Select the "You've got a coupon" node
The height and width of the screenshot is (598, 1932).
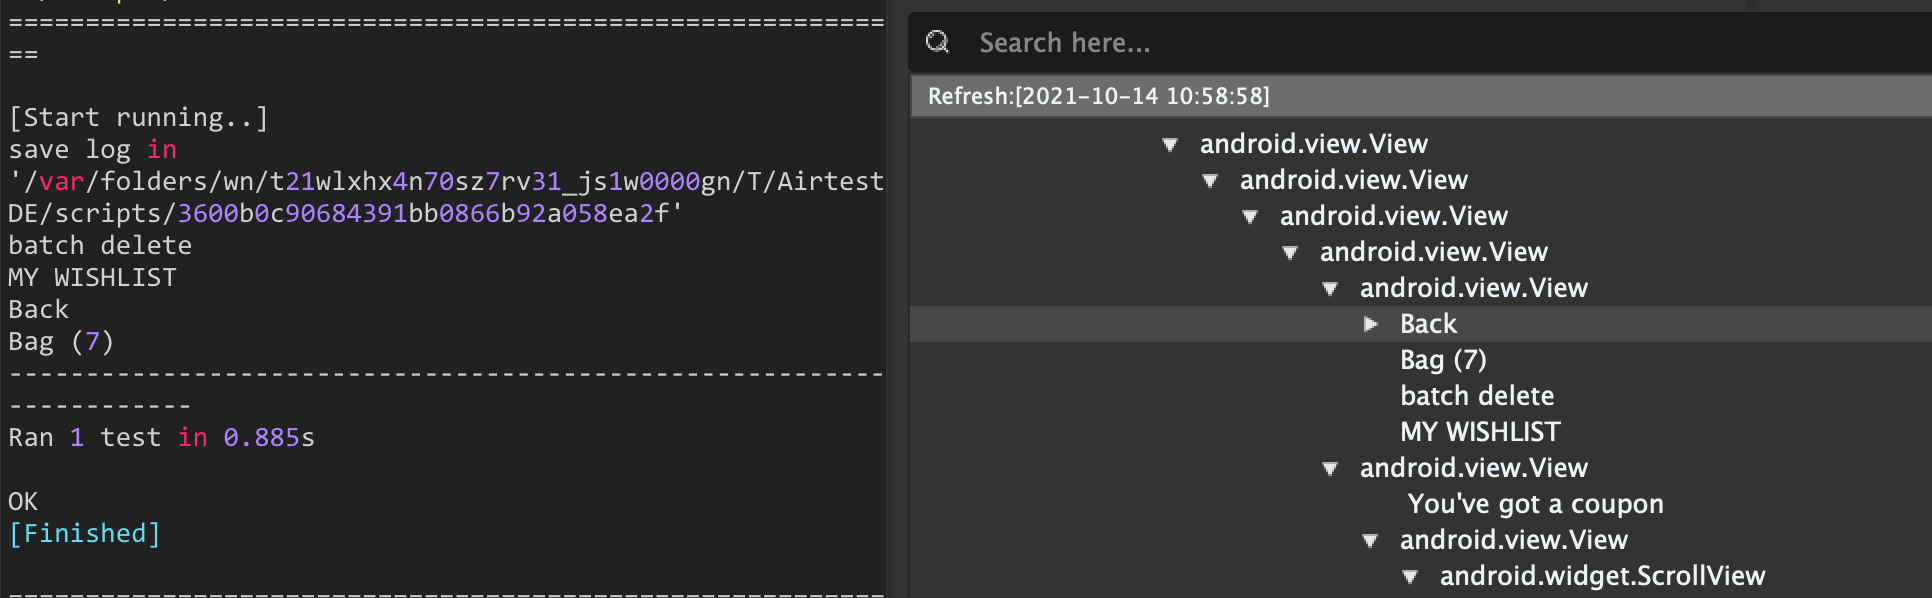(1535, 504)
